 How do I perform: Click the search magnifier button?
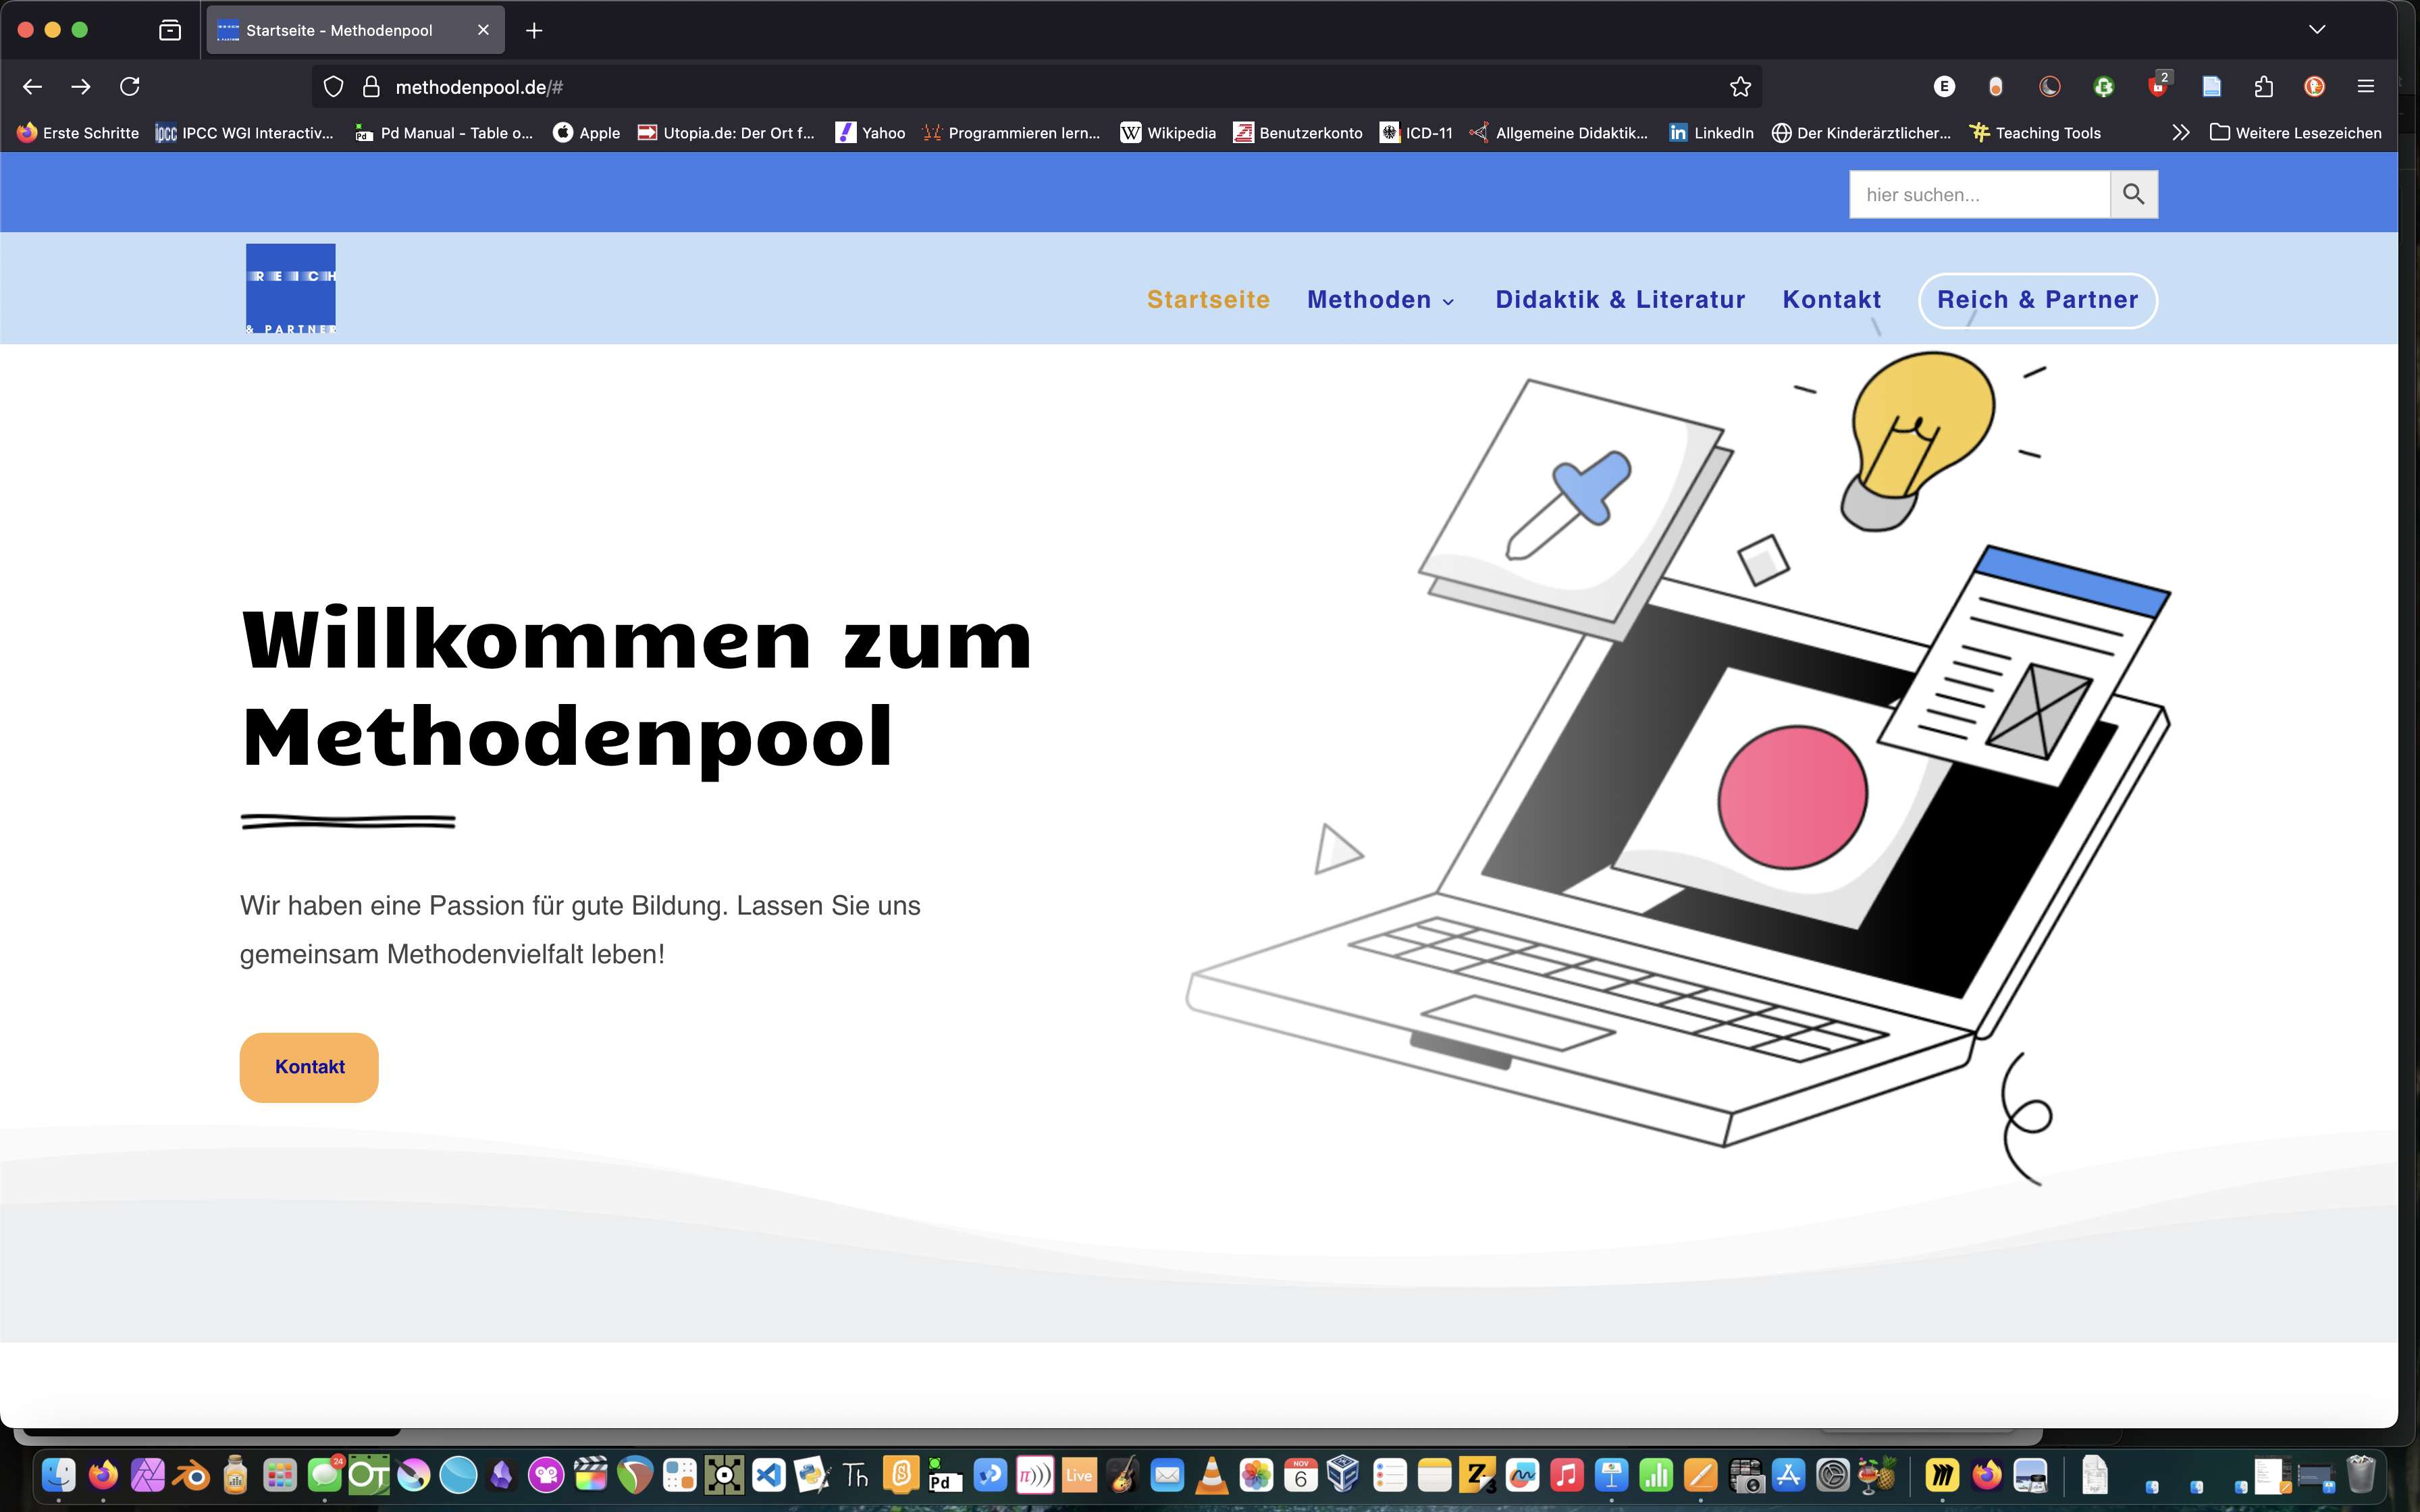tap(2133, 194)
